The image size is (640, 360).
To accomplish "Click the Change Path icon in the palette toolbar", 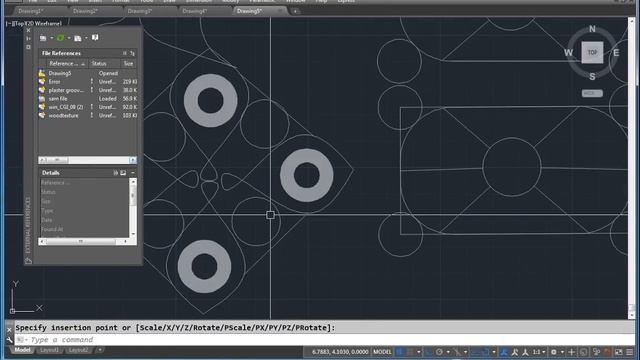I will tap(78, 38).
